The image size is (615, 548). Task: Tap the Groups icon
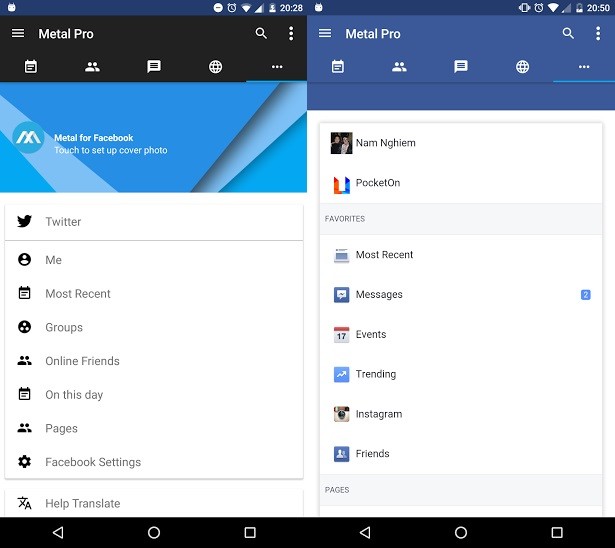point(24,327)
